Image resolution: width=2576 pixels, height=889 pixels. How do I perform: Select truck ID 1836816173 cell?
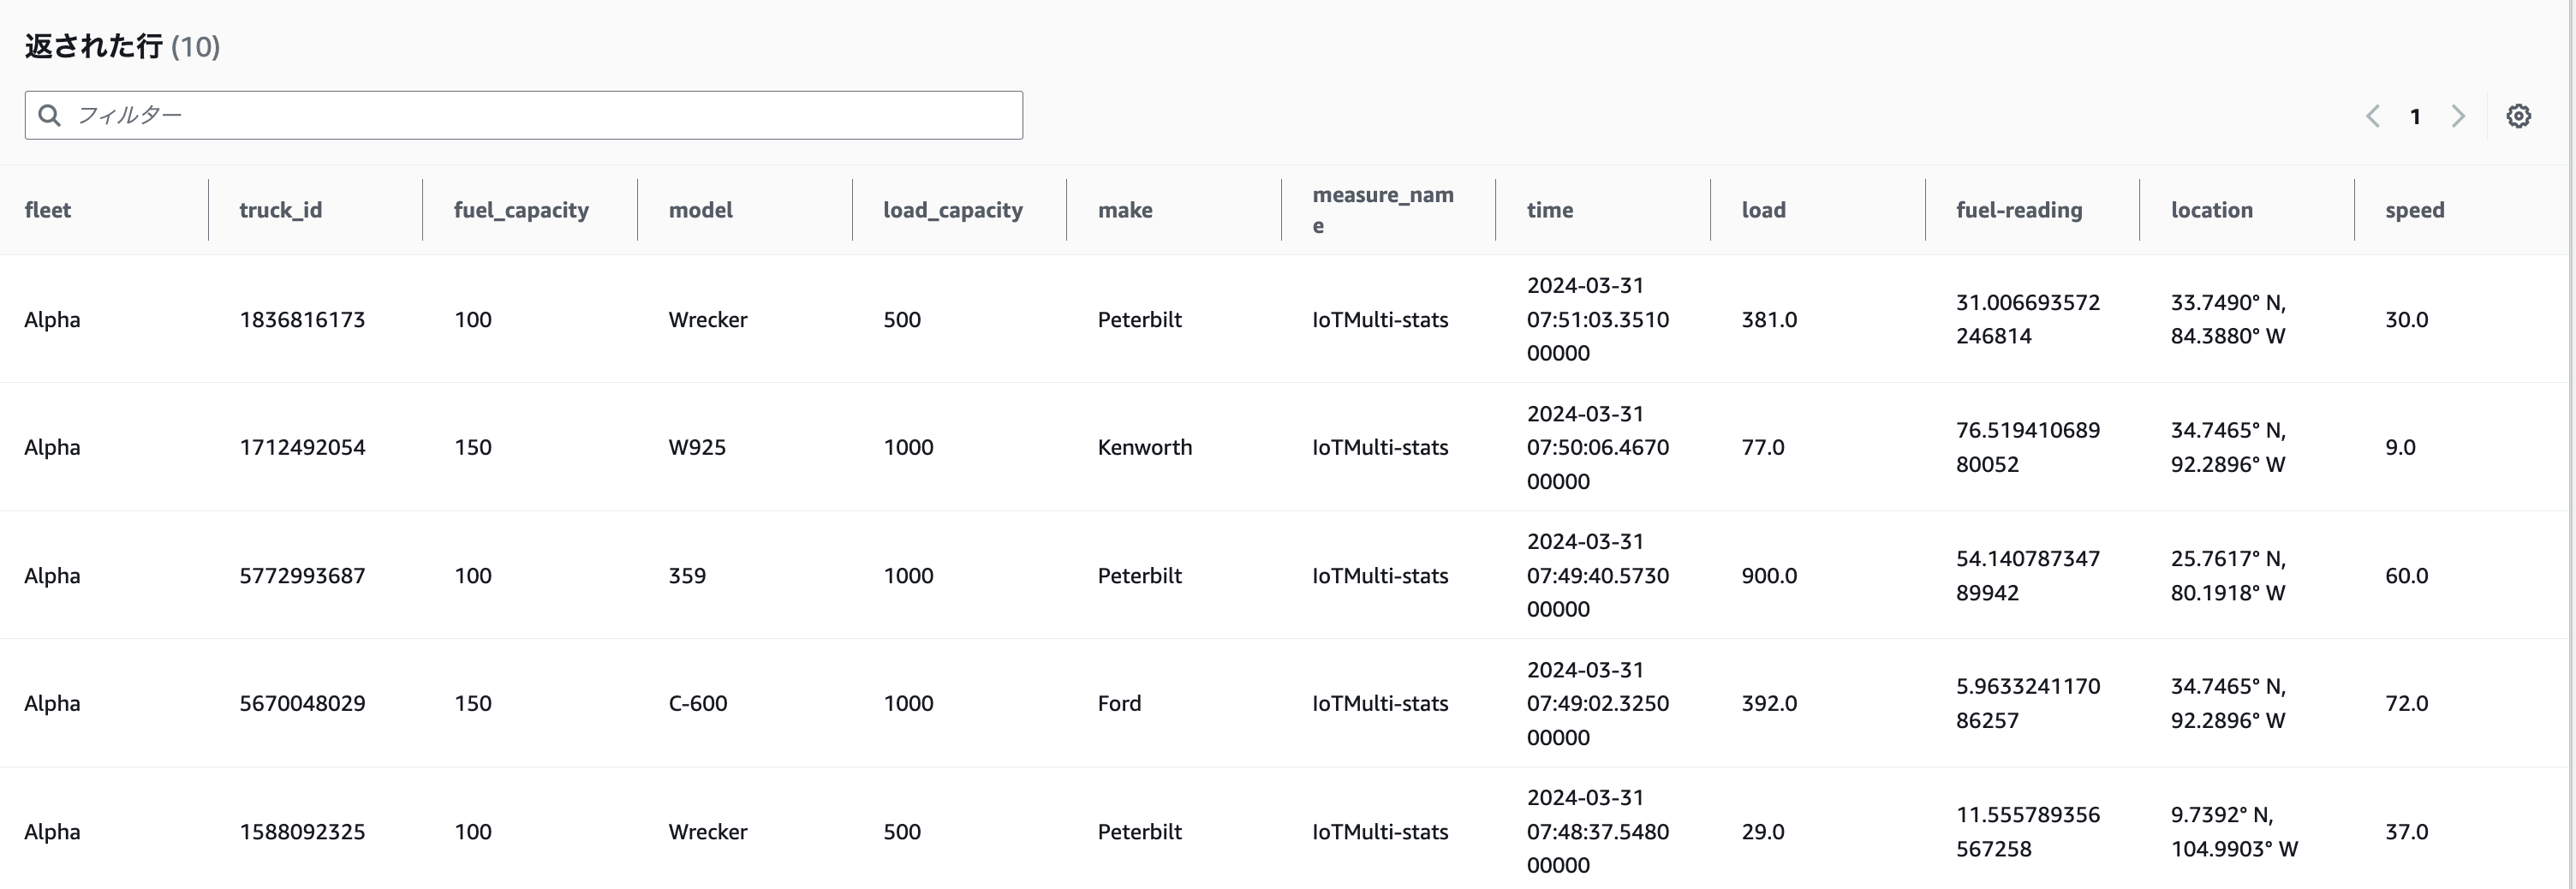pos(302,320)
